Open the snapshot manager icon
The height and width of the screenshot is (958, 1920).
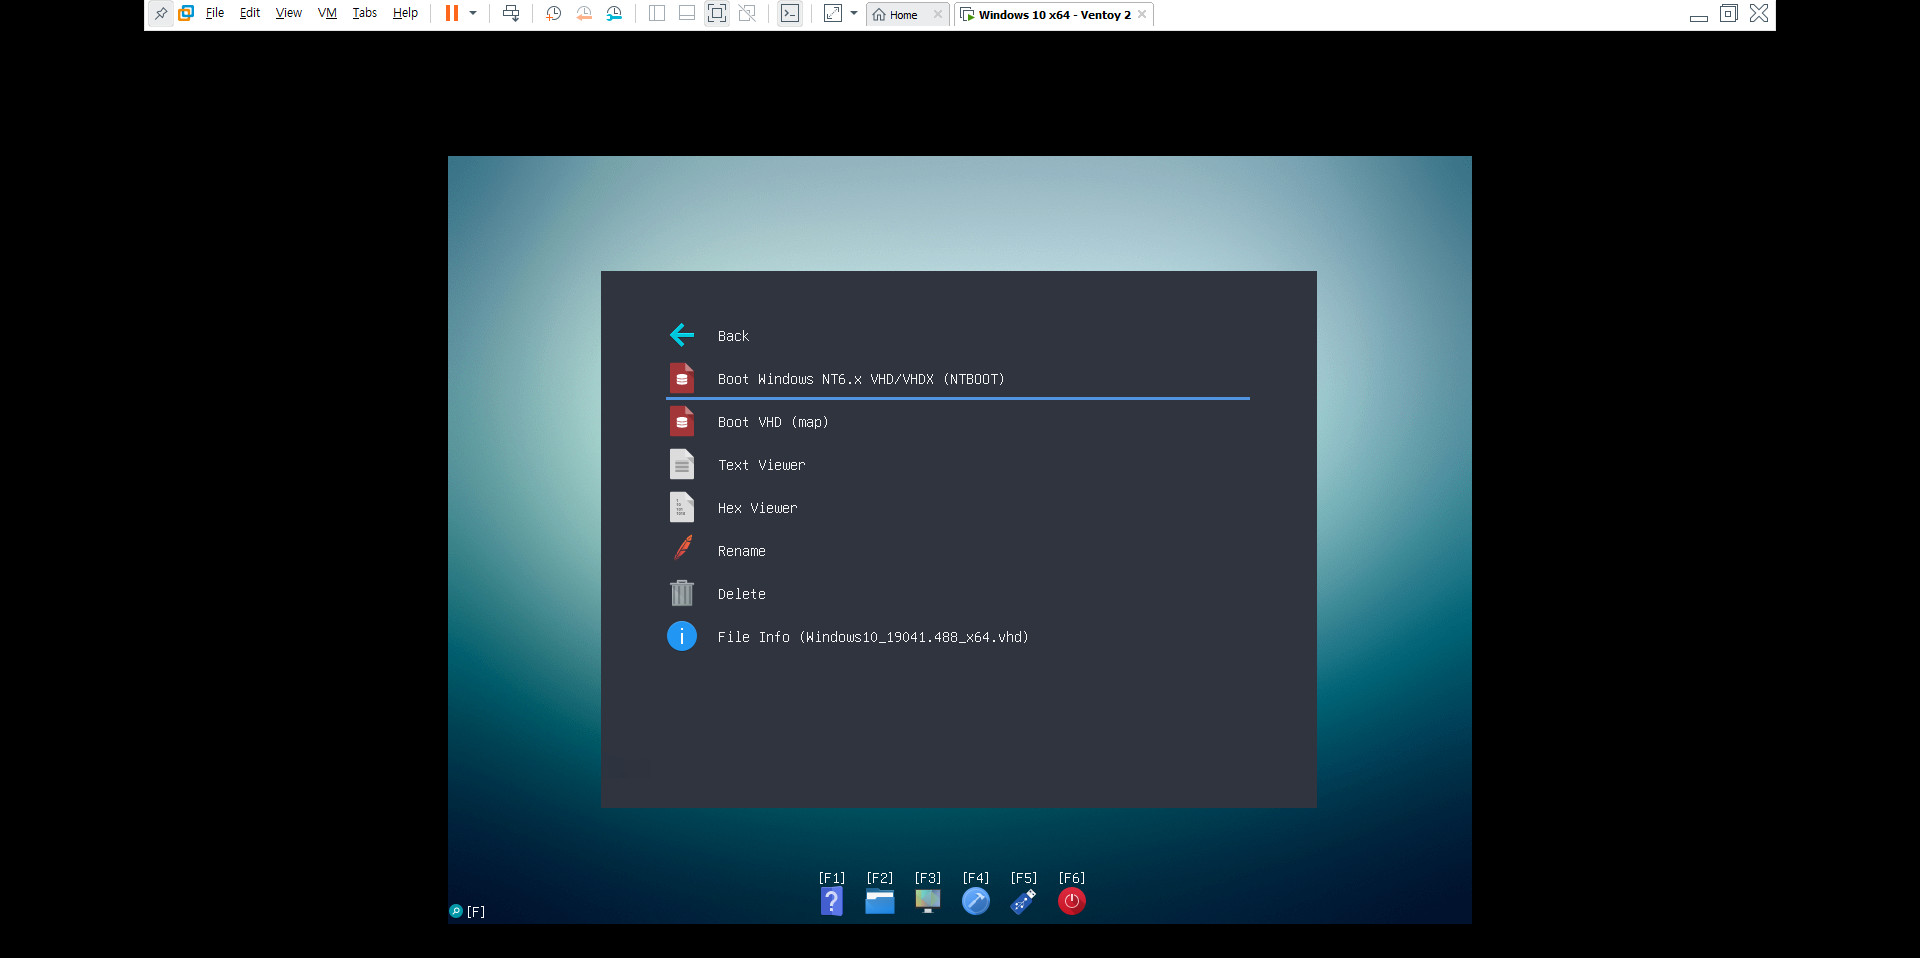(x=614, y=14)
